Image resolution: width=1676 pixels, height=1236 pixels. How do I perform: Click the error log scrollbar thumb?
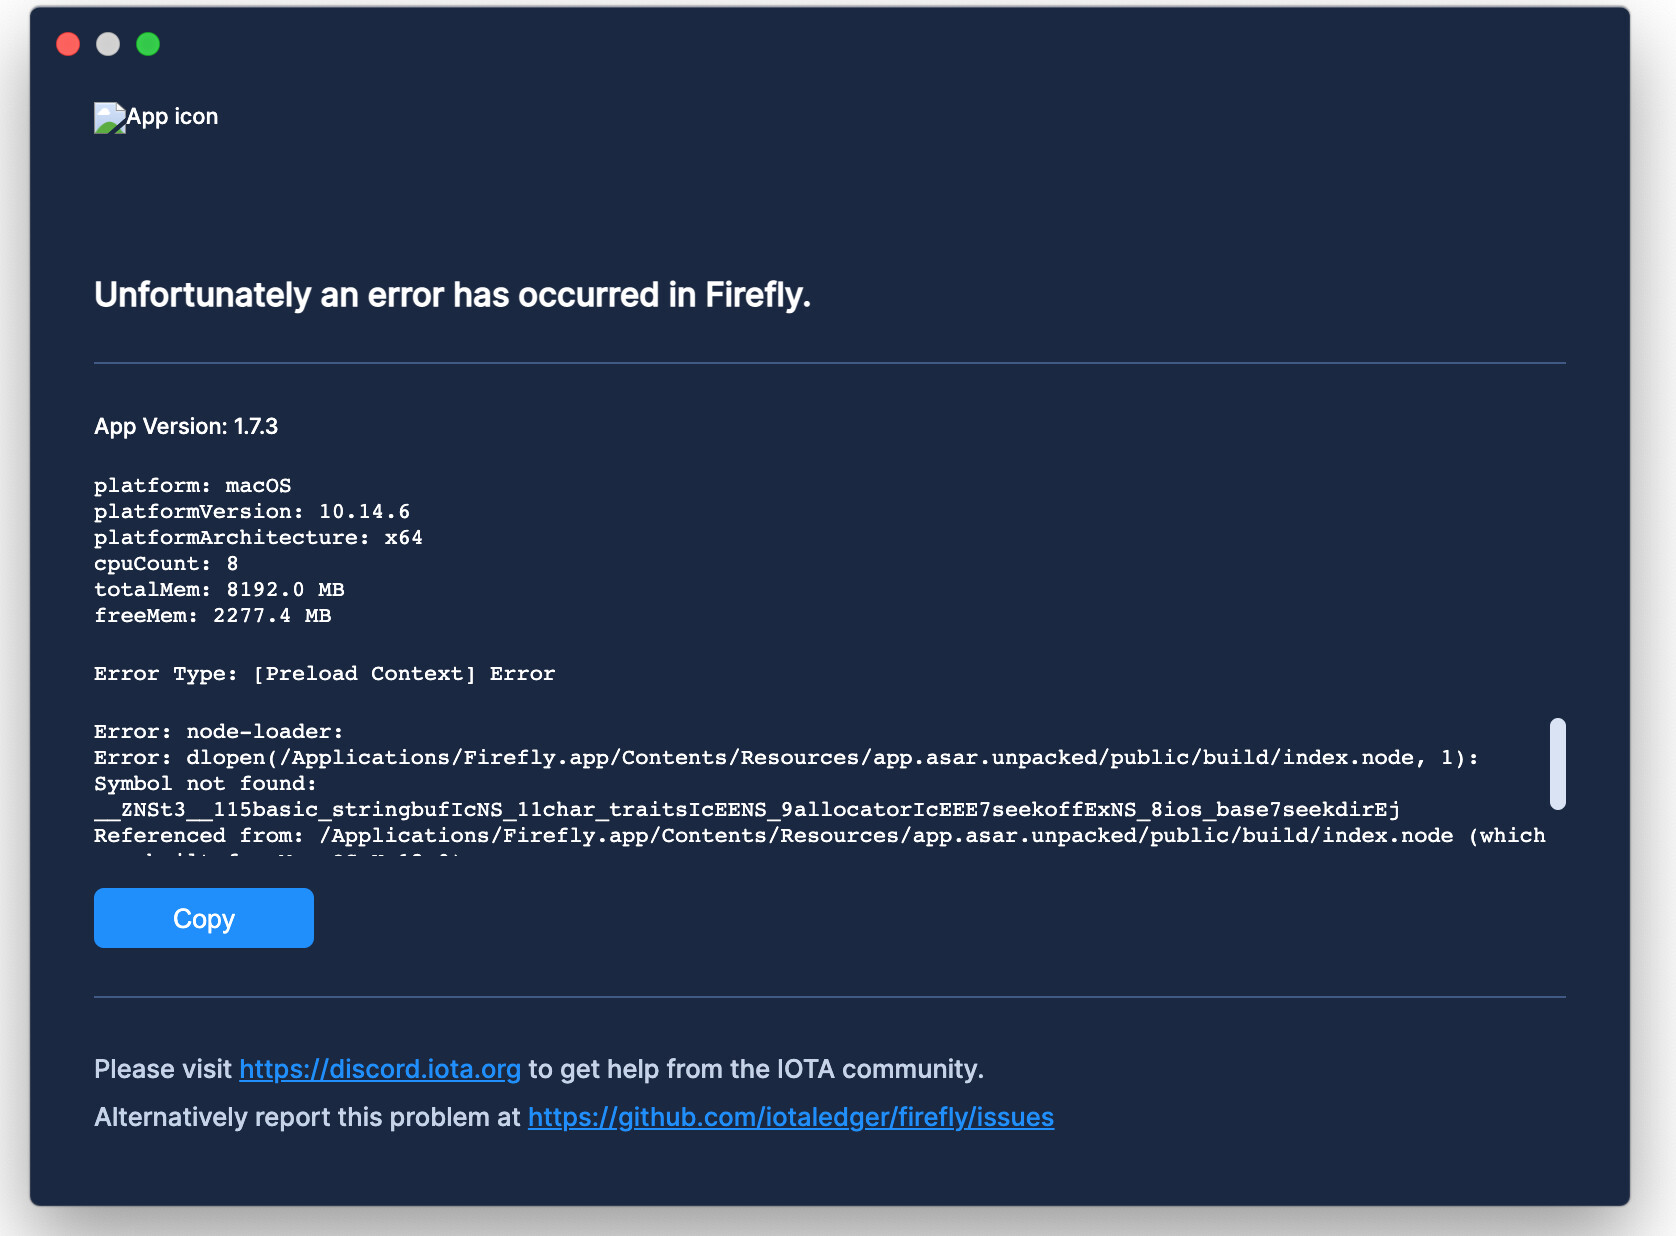[1557, 763]
